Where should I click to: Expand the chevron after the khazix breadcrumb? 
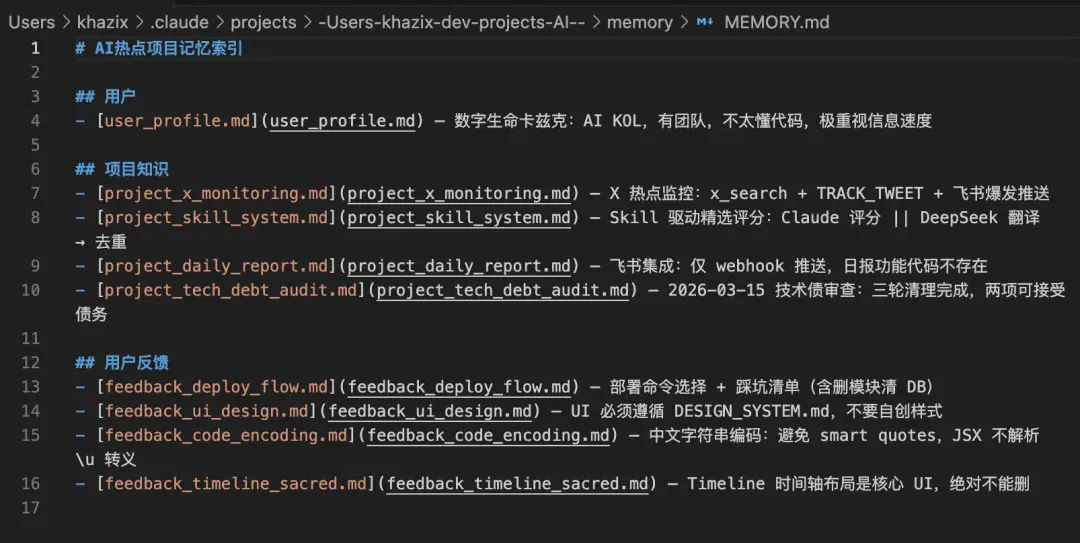pyautogui.click(x=140, y=22)
